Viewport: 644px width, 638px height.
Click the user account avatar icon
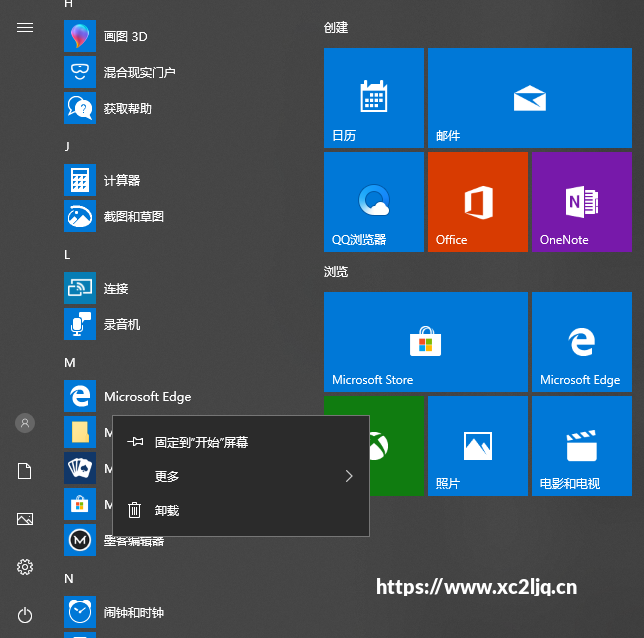point(25,423)
